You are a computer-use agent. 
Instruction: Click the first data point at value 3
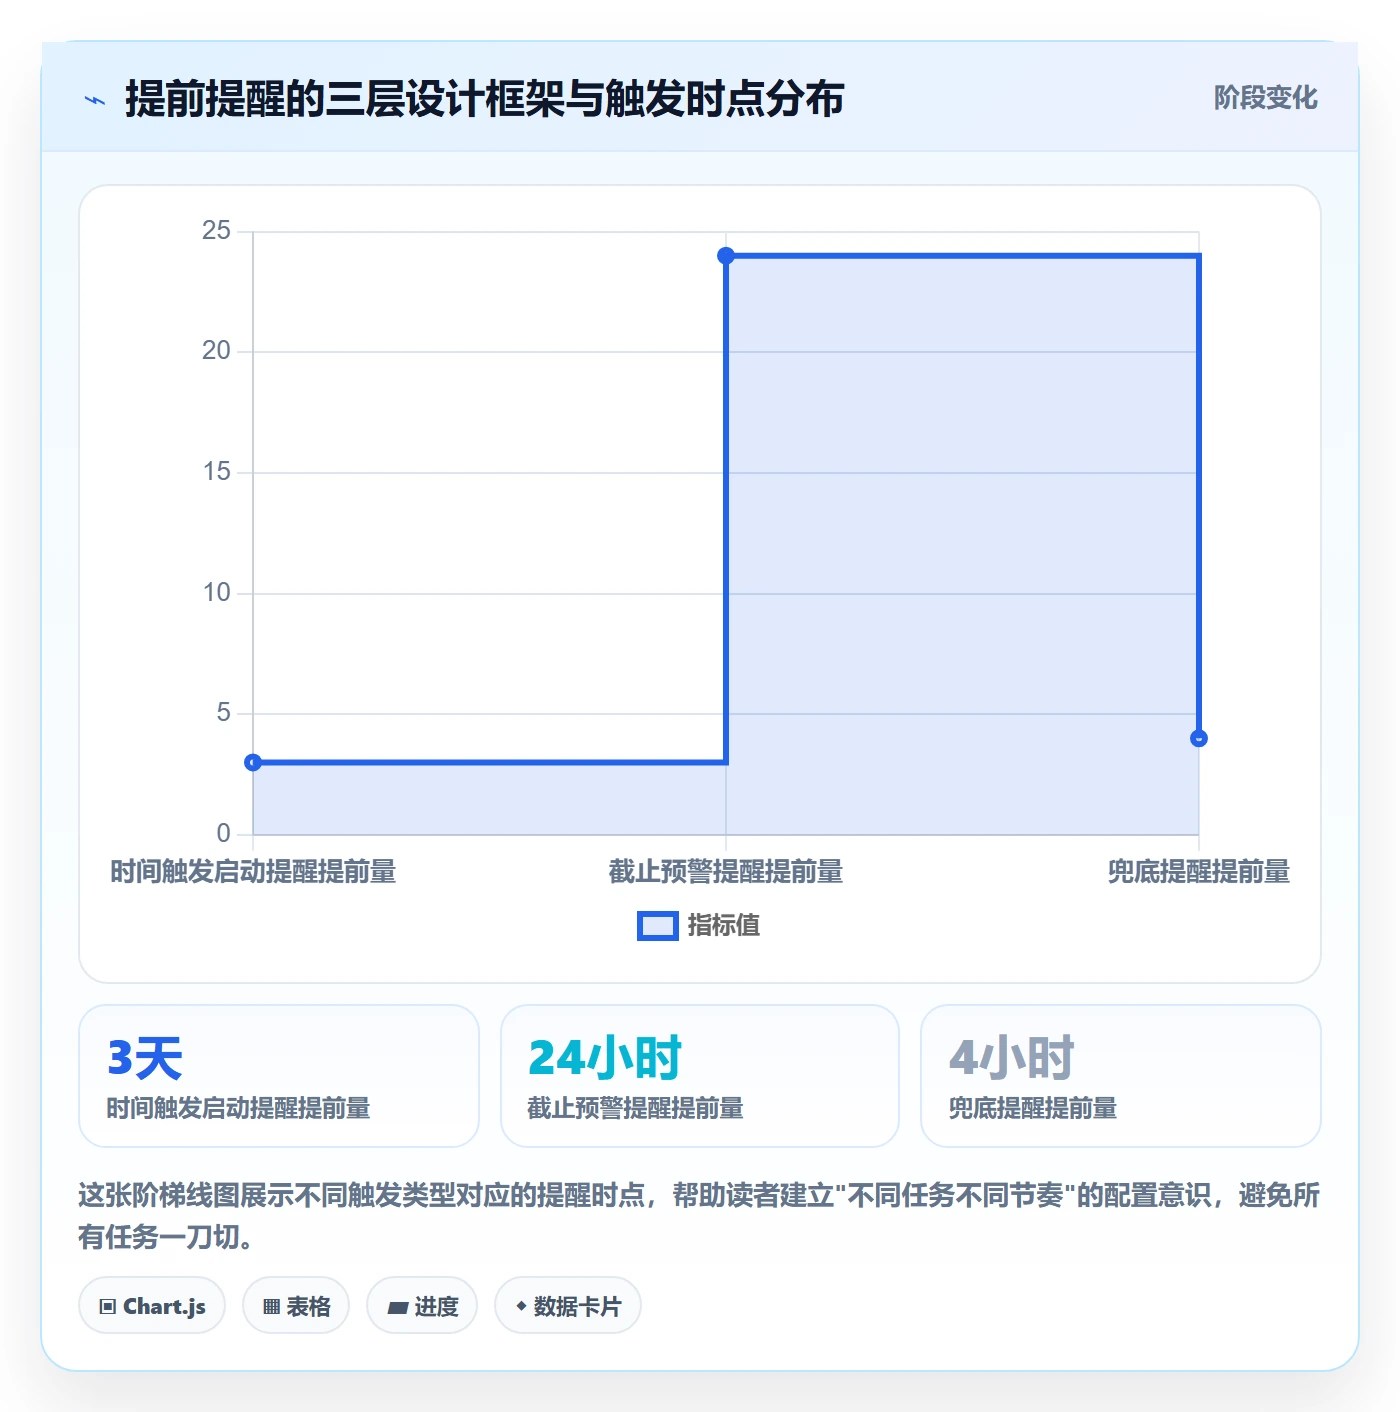coord(253,763)
